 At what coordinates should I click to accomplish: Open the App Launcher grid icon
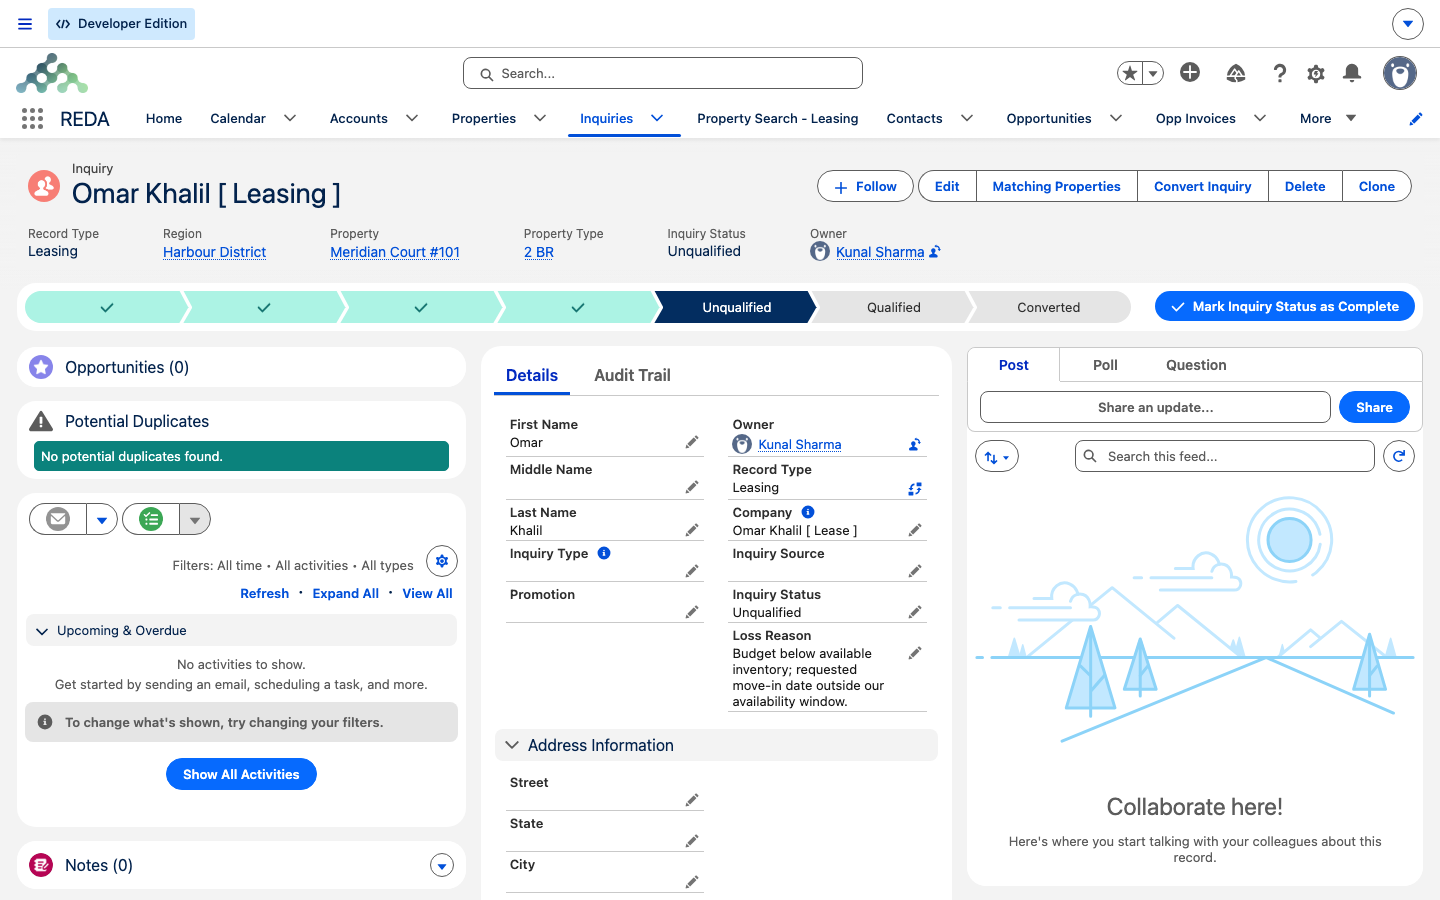point(32,119)
